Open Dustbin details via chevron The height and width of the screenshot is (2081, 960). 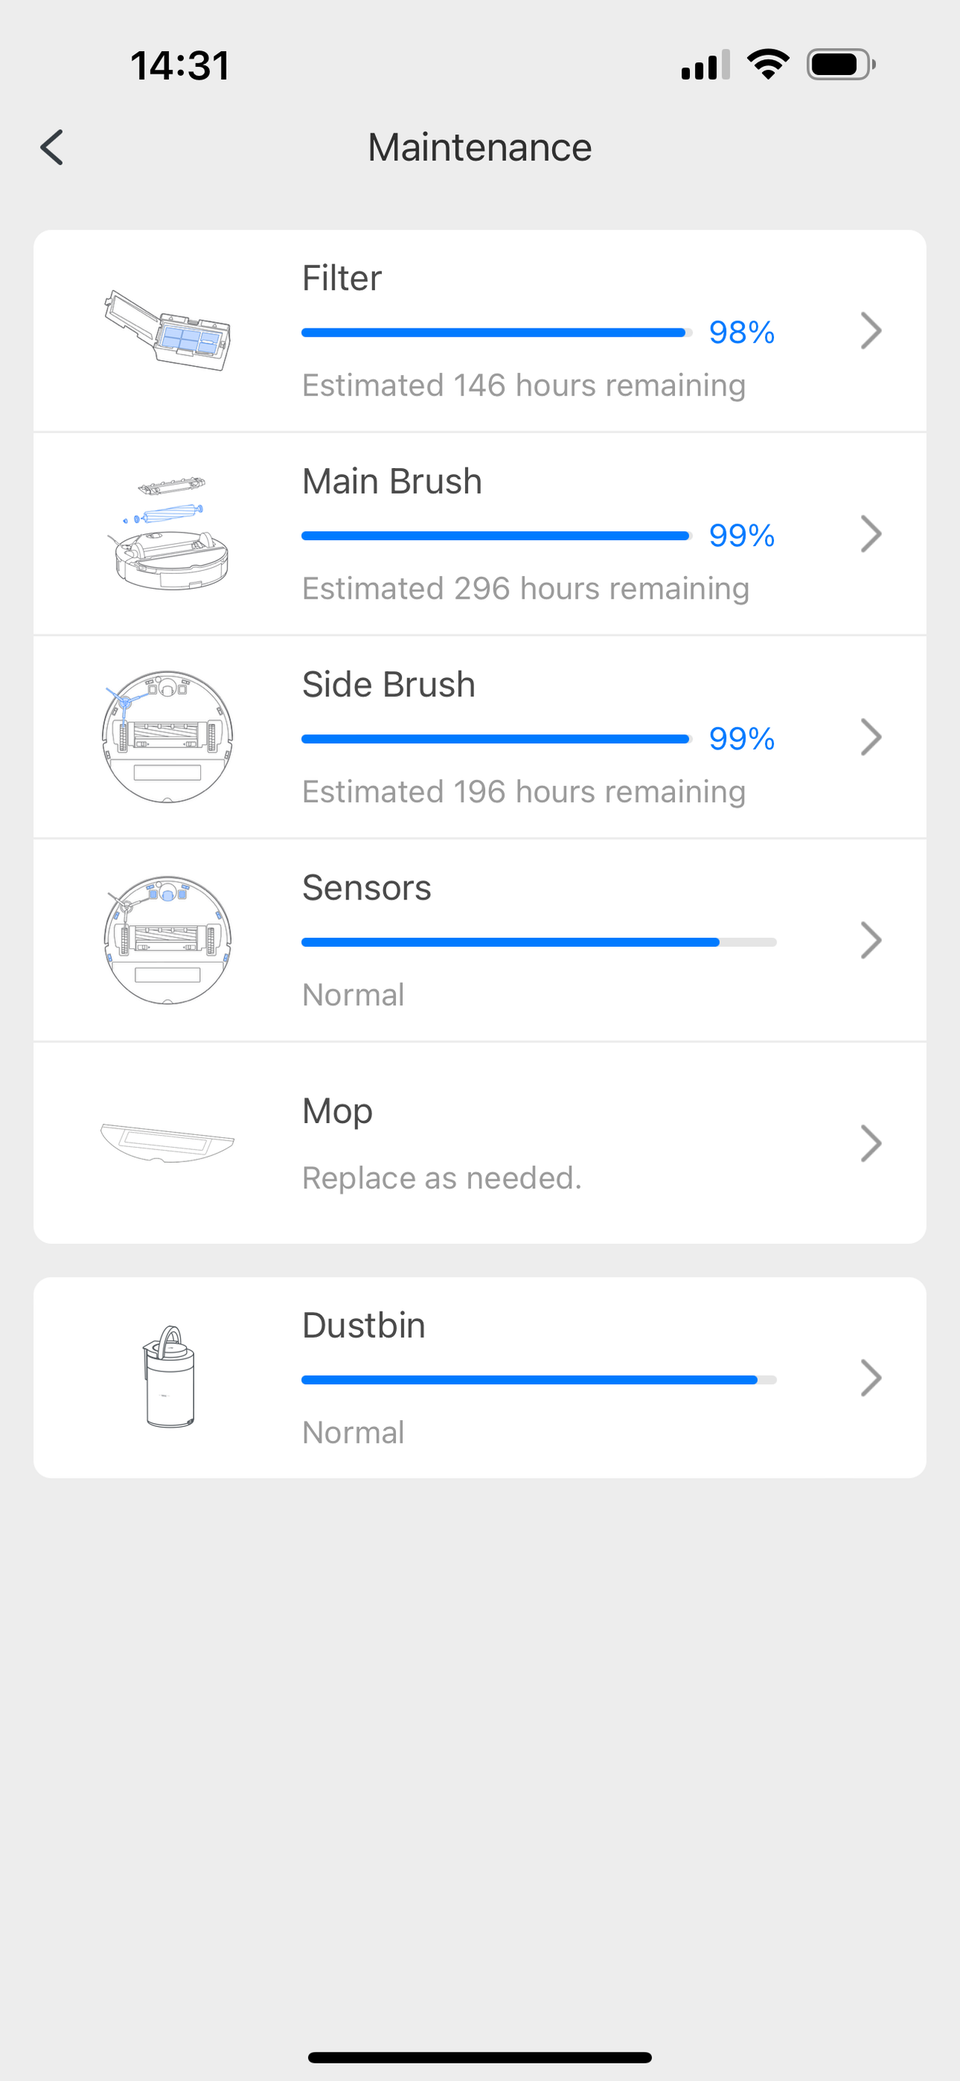(871, 1378)
